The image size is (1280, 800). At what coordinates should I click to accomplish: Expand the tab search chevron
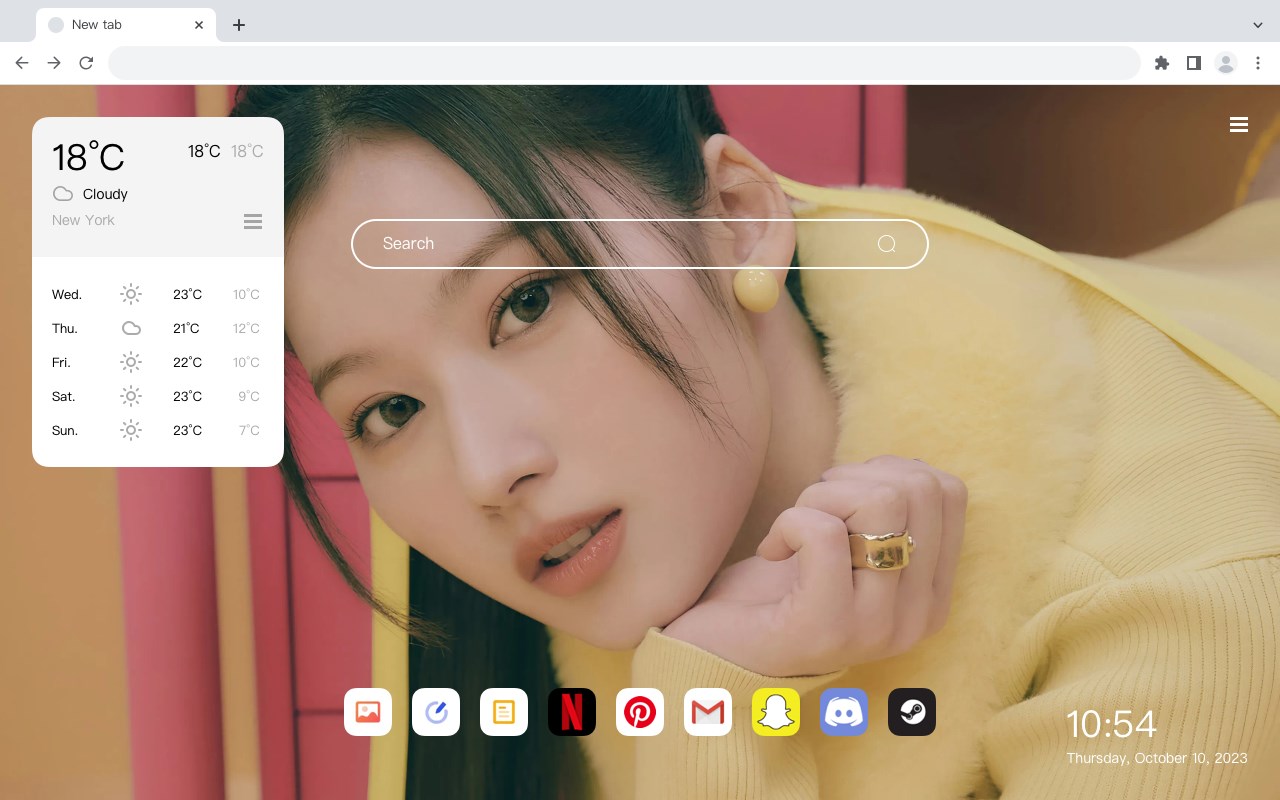coord(1258,25)
